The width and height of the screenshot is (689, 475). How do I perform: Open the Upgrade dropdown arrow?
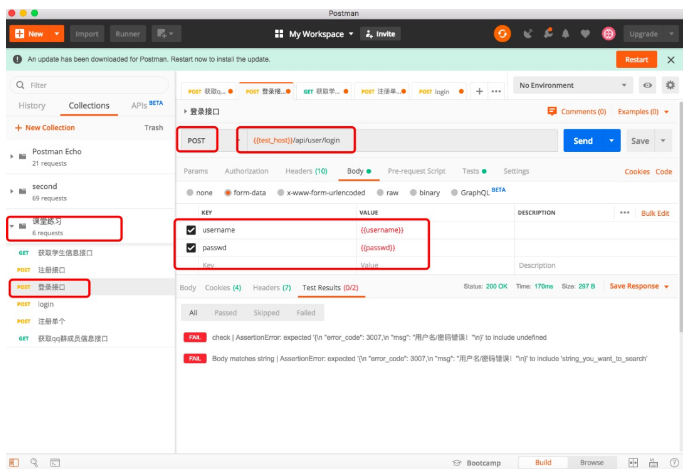671,34
